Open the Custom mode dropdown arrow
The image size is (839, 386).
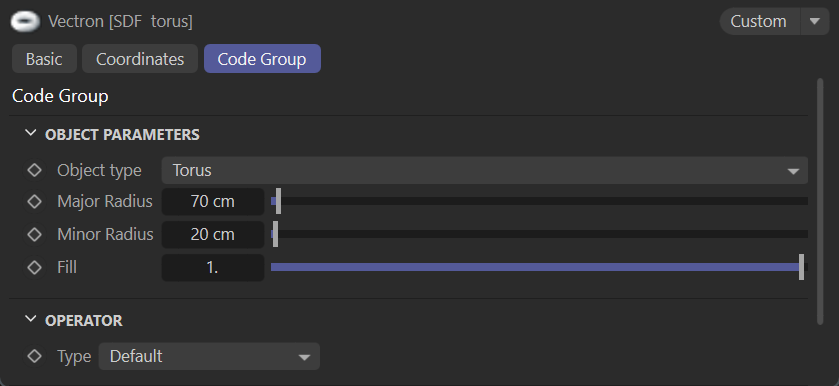coord(815,21)
